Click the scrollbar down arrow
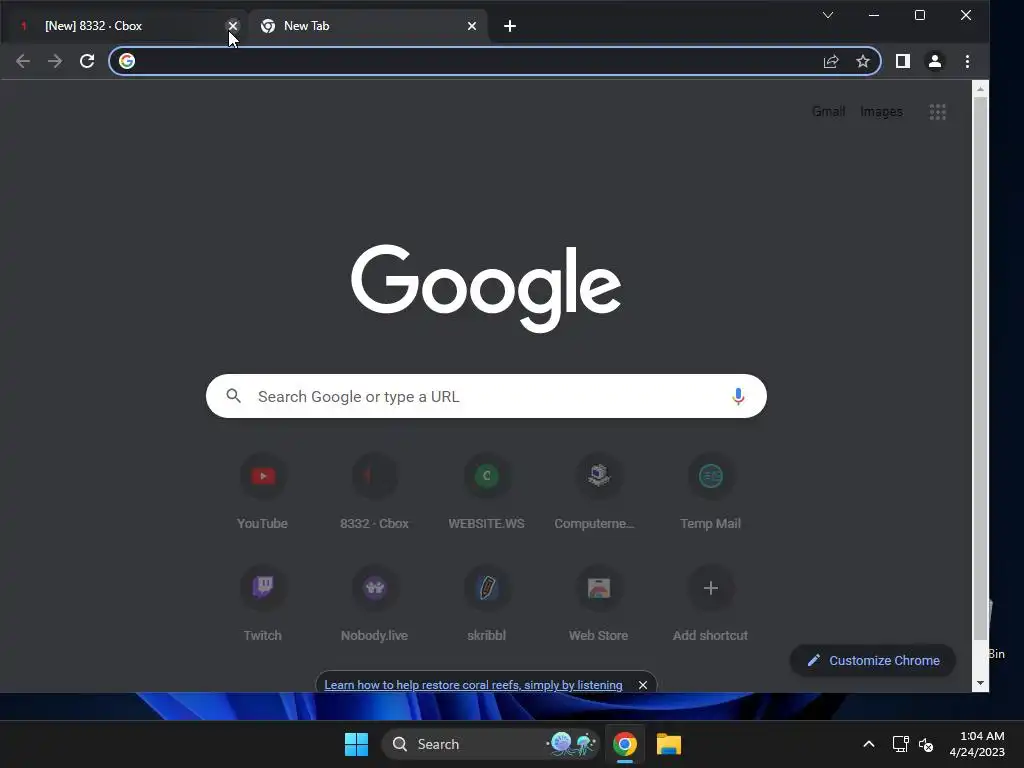 [x=980, y=683]
